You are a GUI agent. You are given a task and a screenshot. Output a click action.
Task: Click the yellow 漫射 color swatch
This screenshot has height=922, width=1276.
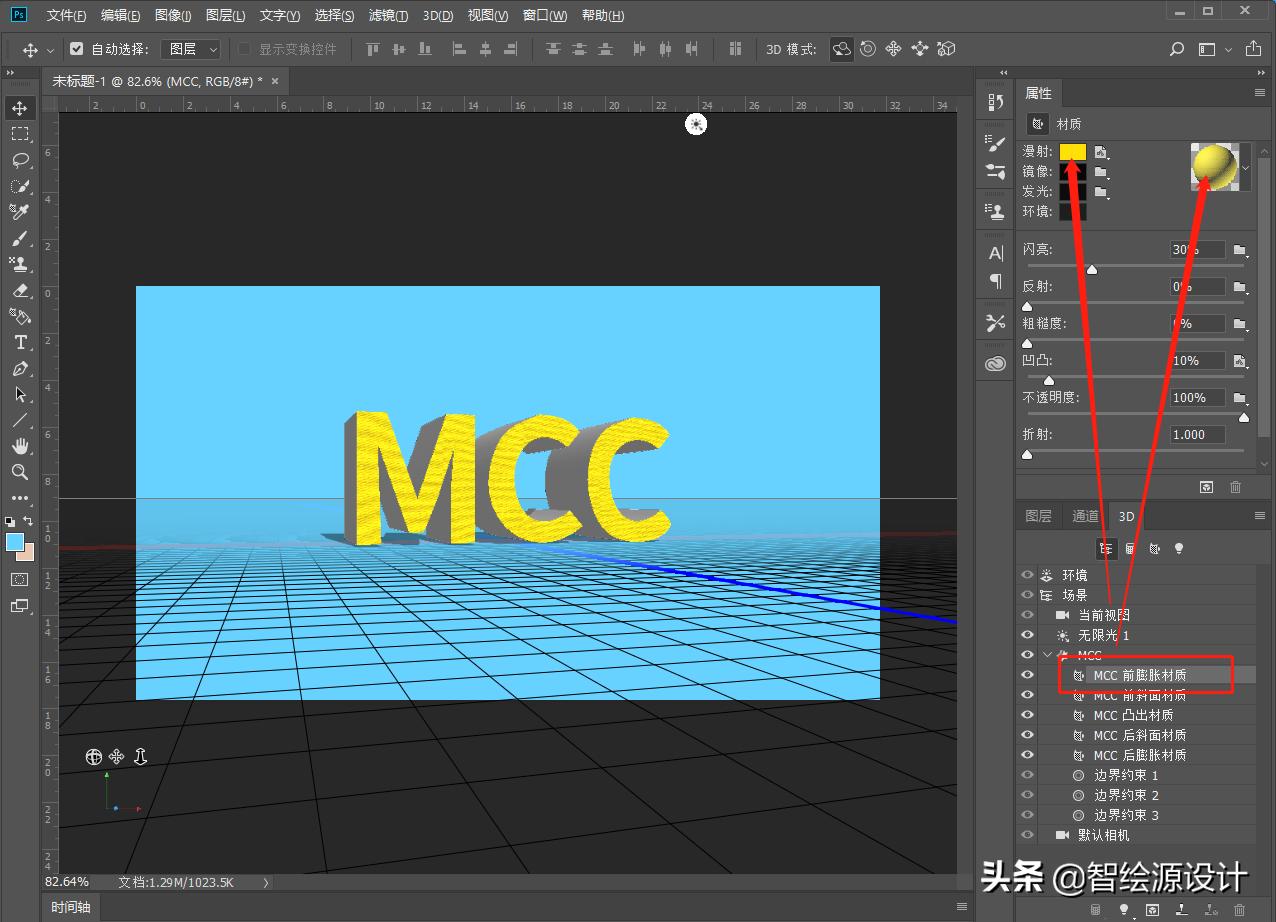pyautogui.click(x=1072, y=152)
